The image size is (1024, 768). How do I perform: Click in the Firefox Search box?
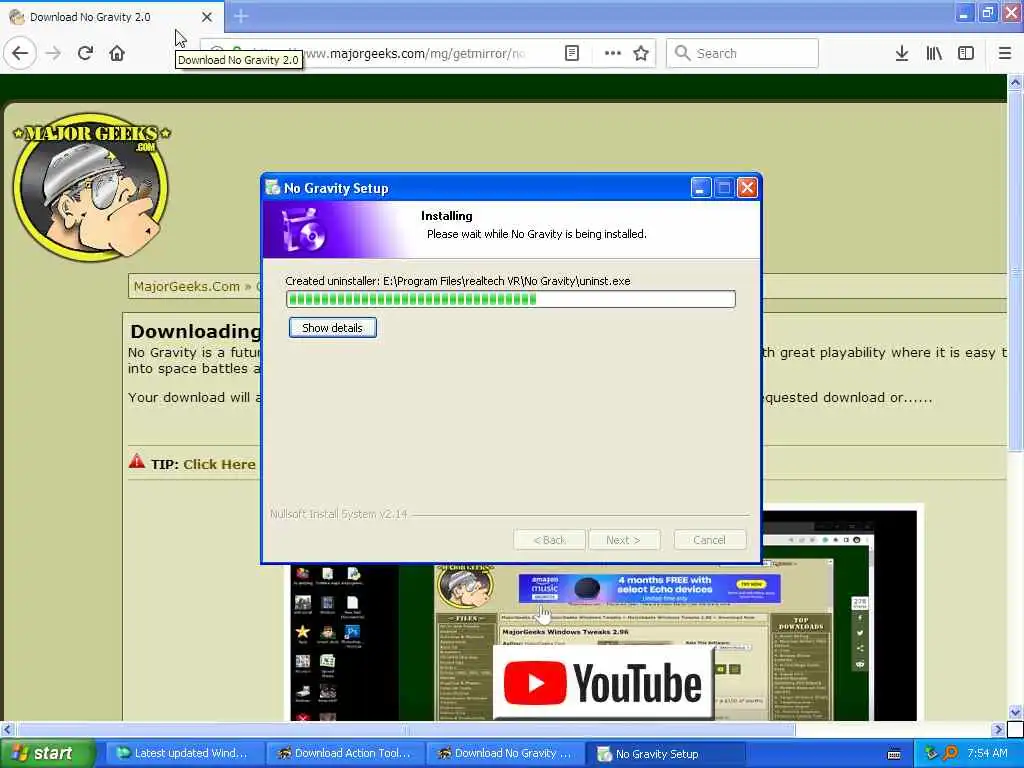[742, 53]
